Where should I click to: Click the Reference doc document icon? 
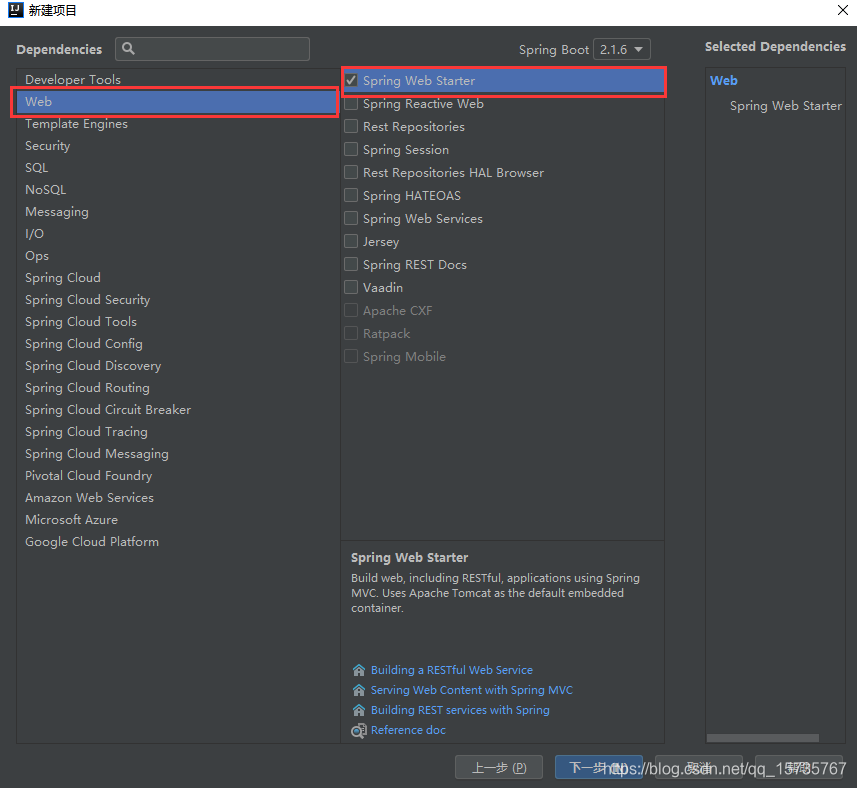pos(359,731)
